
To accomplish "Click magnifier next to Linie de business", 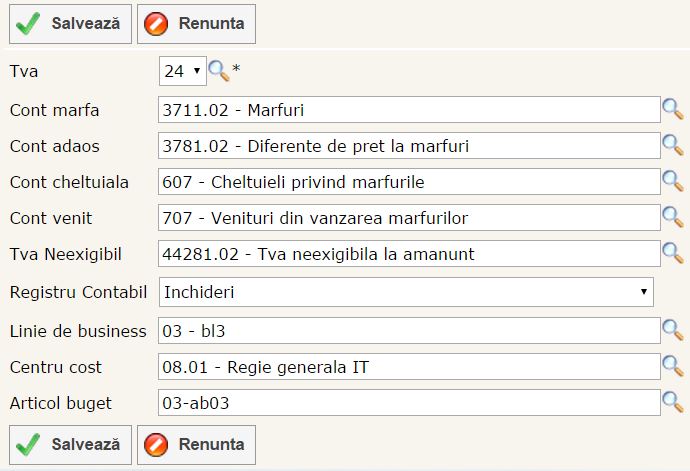I will pos(673,329).
